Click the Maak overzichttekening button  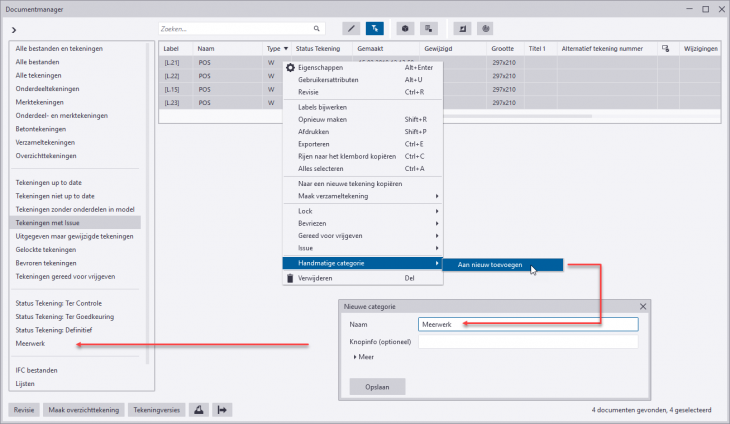[x=84, y=409]
